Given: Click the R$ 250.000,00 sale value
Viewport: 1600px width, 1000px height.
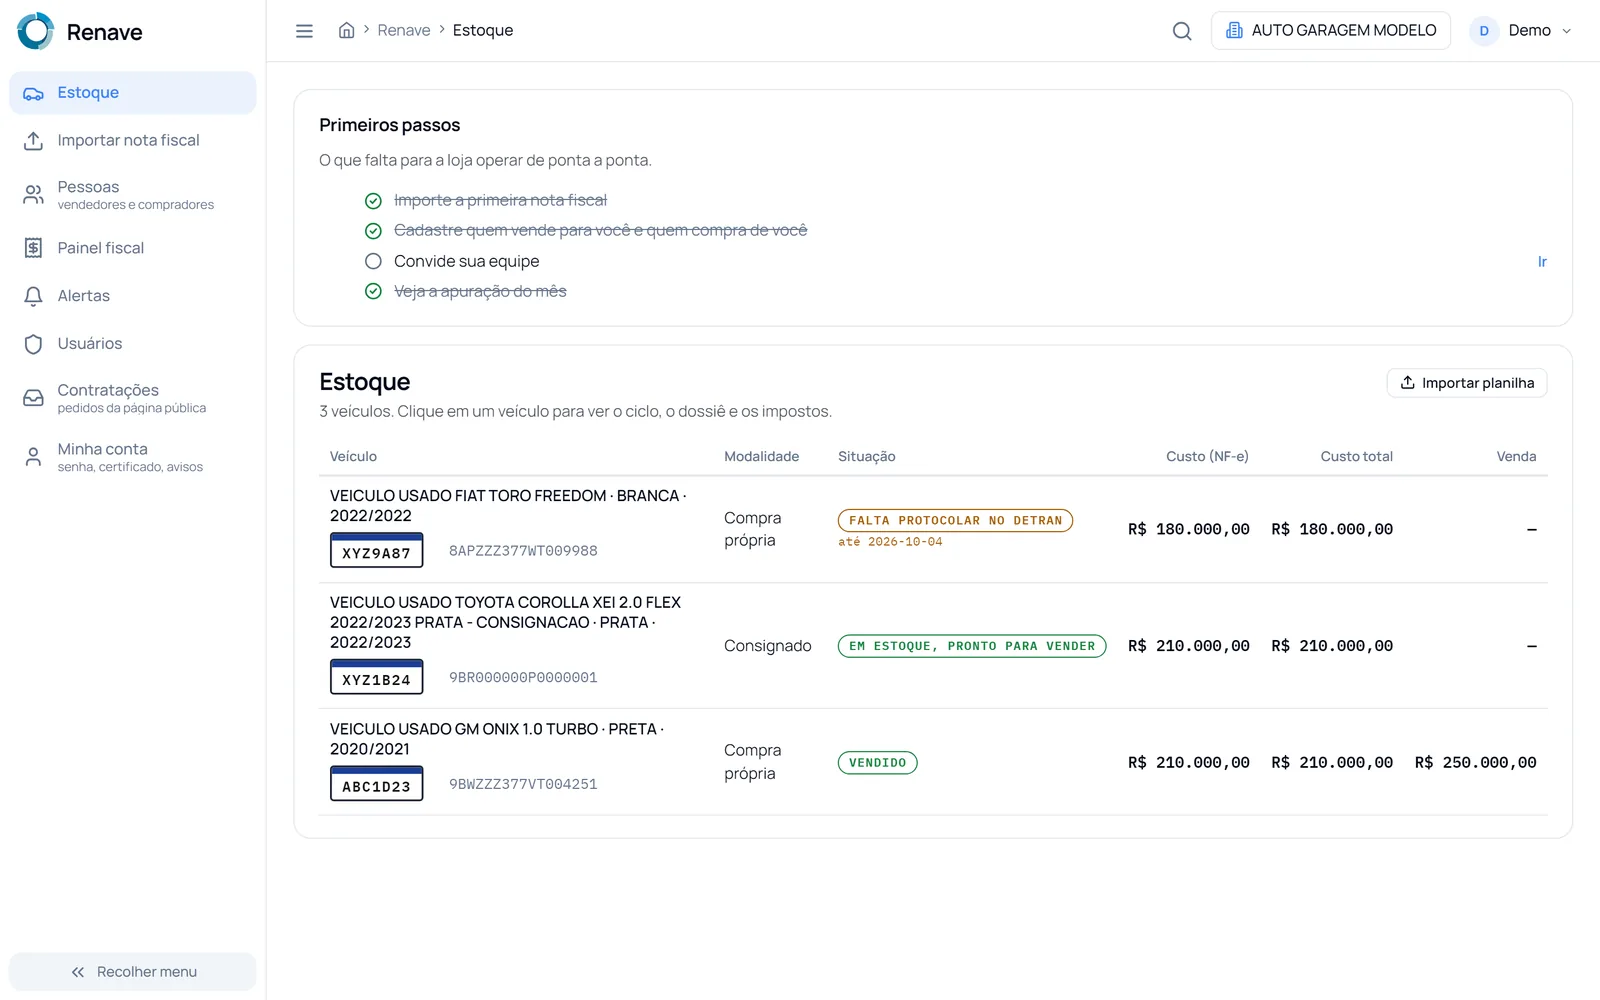Looking at the screenshot, I should pos(1476,763).
